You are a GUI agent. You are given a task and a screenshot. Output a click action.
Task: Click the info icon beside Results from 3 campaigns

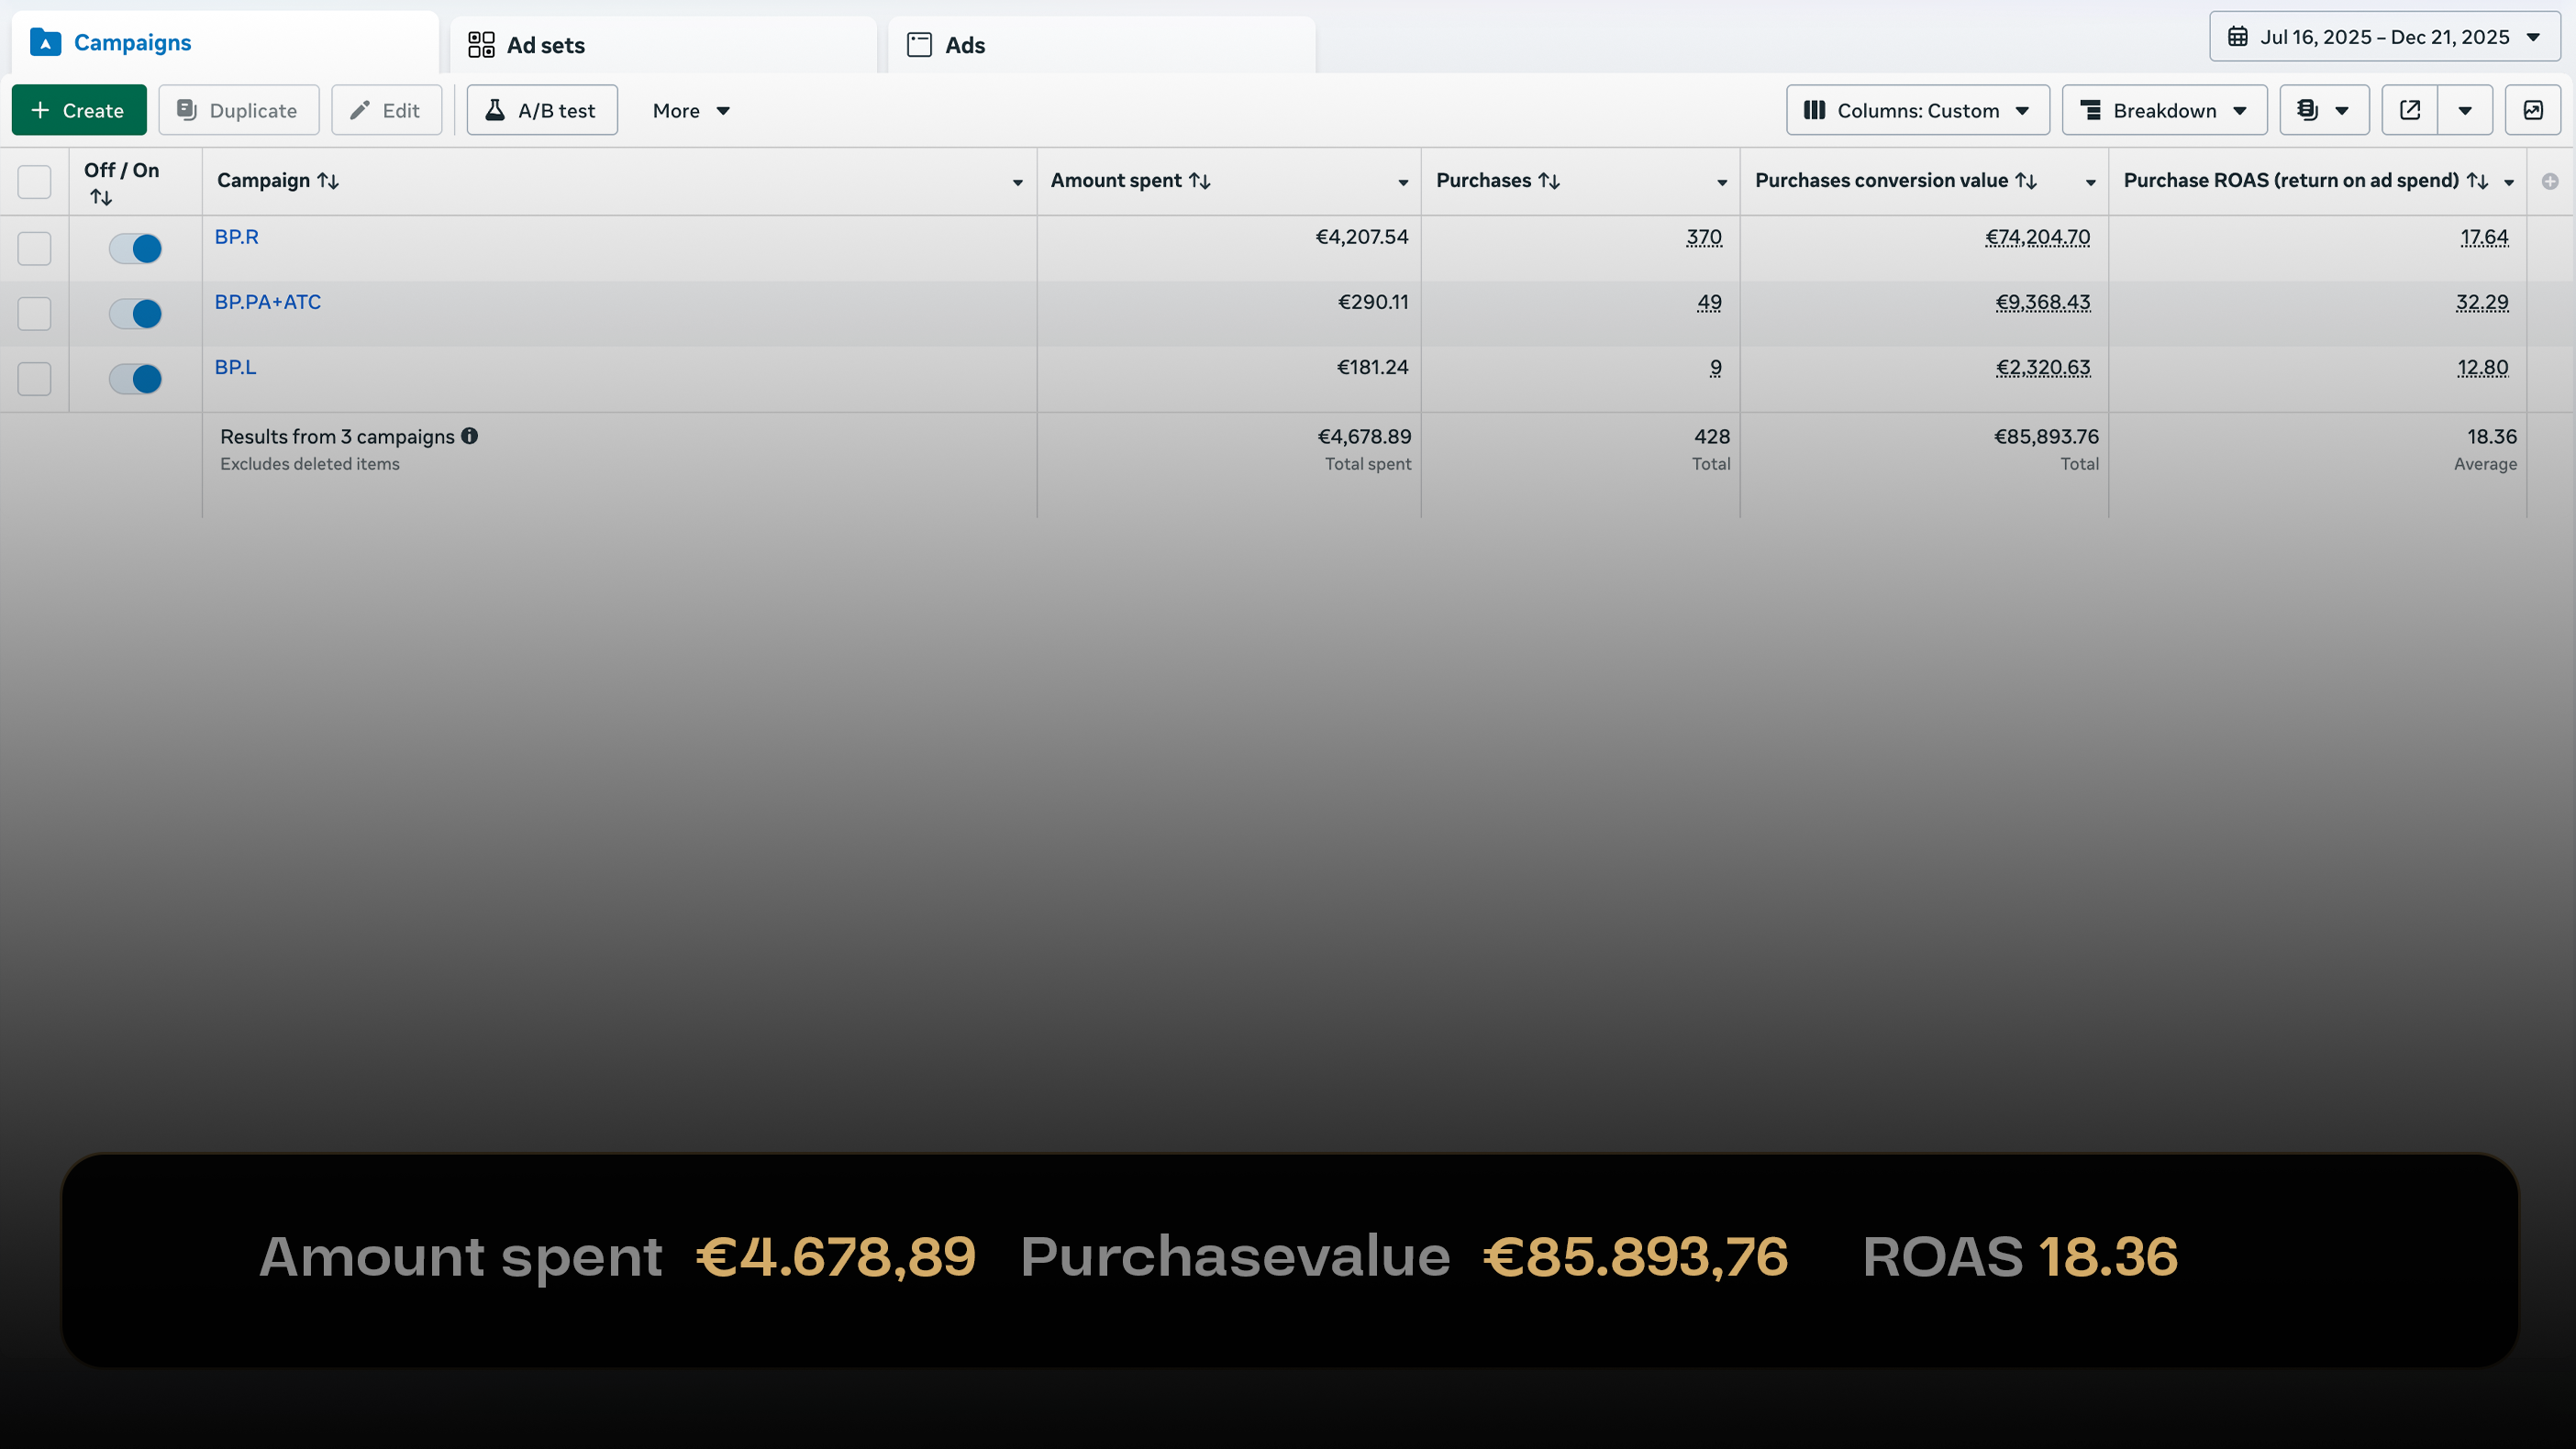pyautogui.click(x=469, y=436)
